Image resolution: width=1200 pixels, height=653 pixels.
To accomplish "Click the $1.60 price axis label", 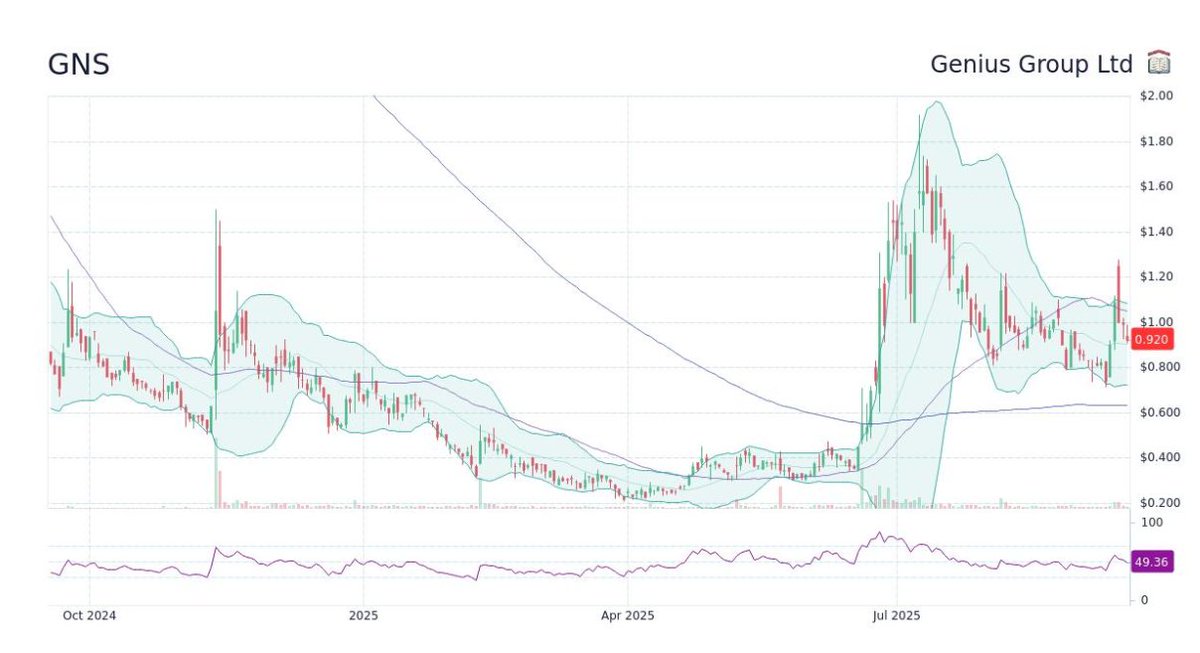I will coord(1155,186).
